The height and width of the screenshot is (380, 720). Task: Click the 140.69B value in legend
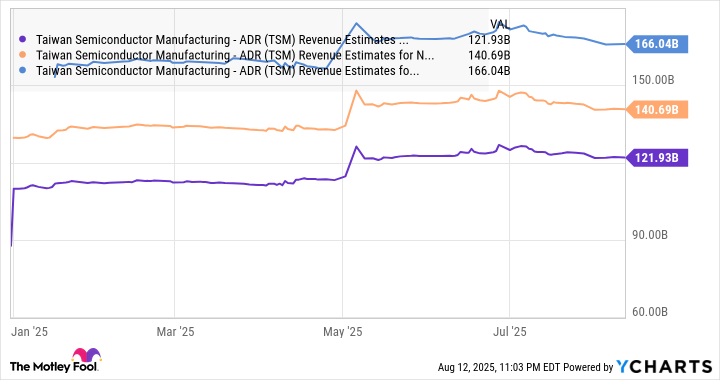489,55
